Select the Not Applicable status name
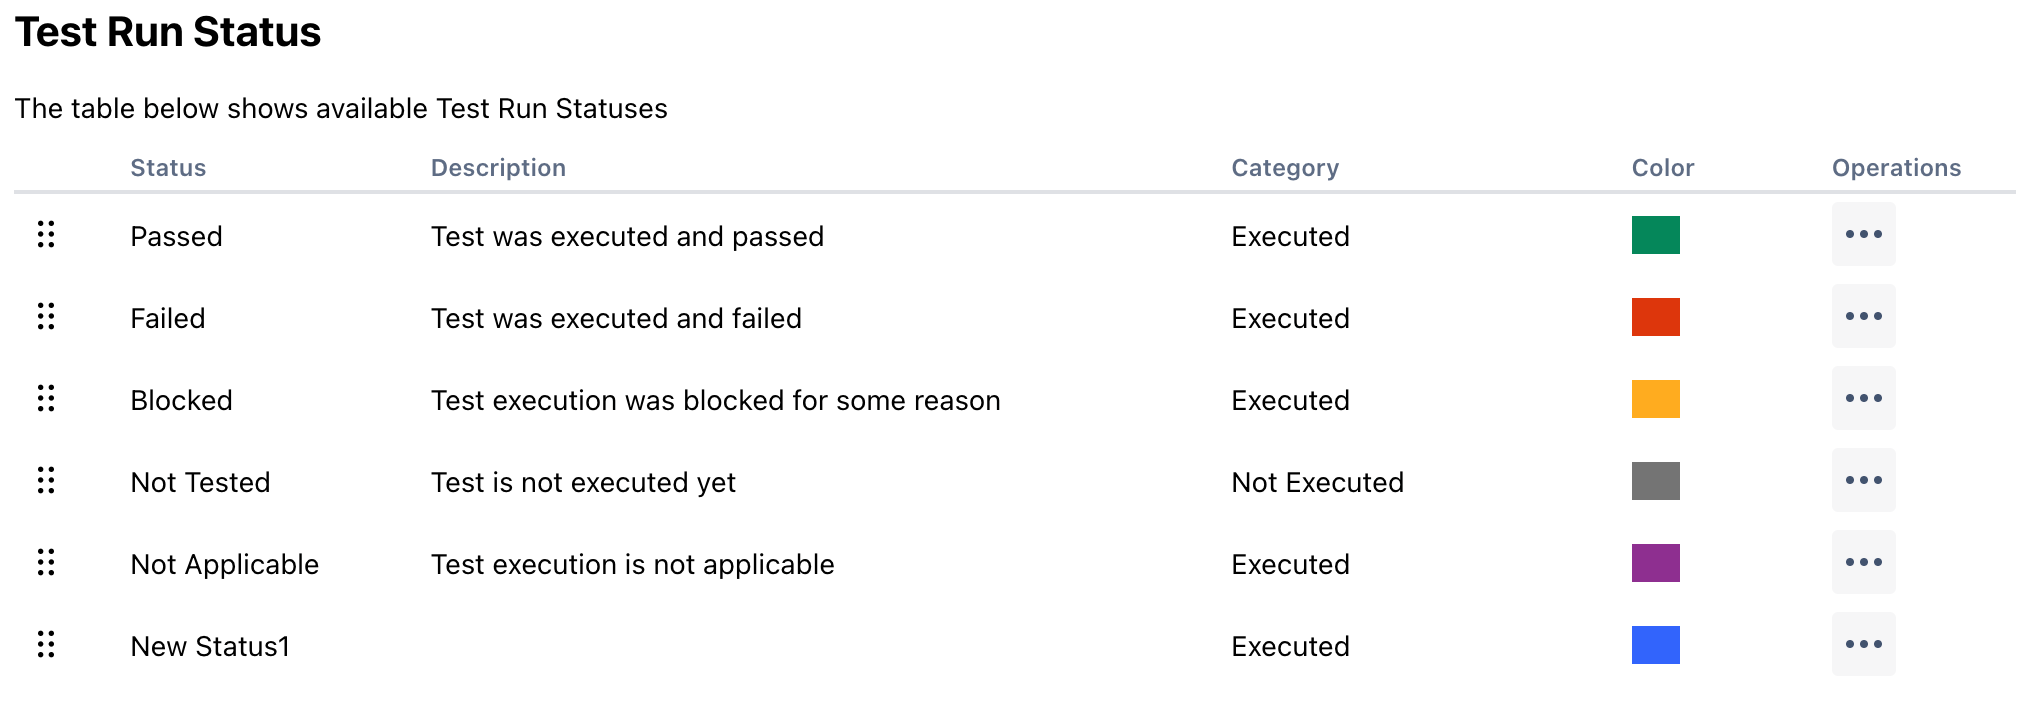This screenshot has height=722, width=2022. (x=224, y=565)
